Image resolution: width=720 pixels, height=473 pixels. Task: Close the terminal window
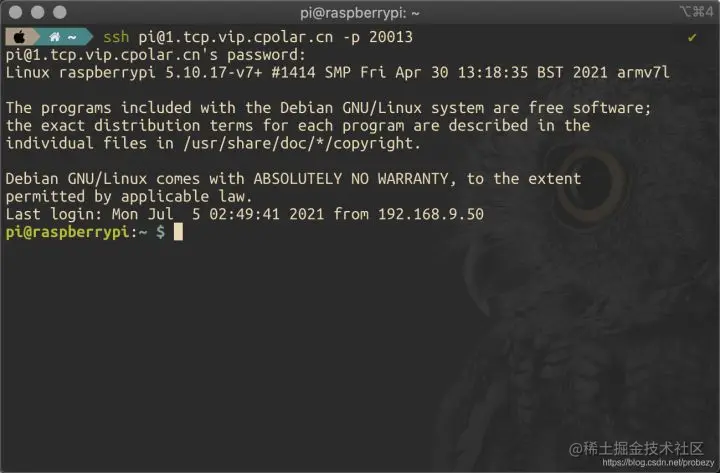[x=16, y=12]
